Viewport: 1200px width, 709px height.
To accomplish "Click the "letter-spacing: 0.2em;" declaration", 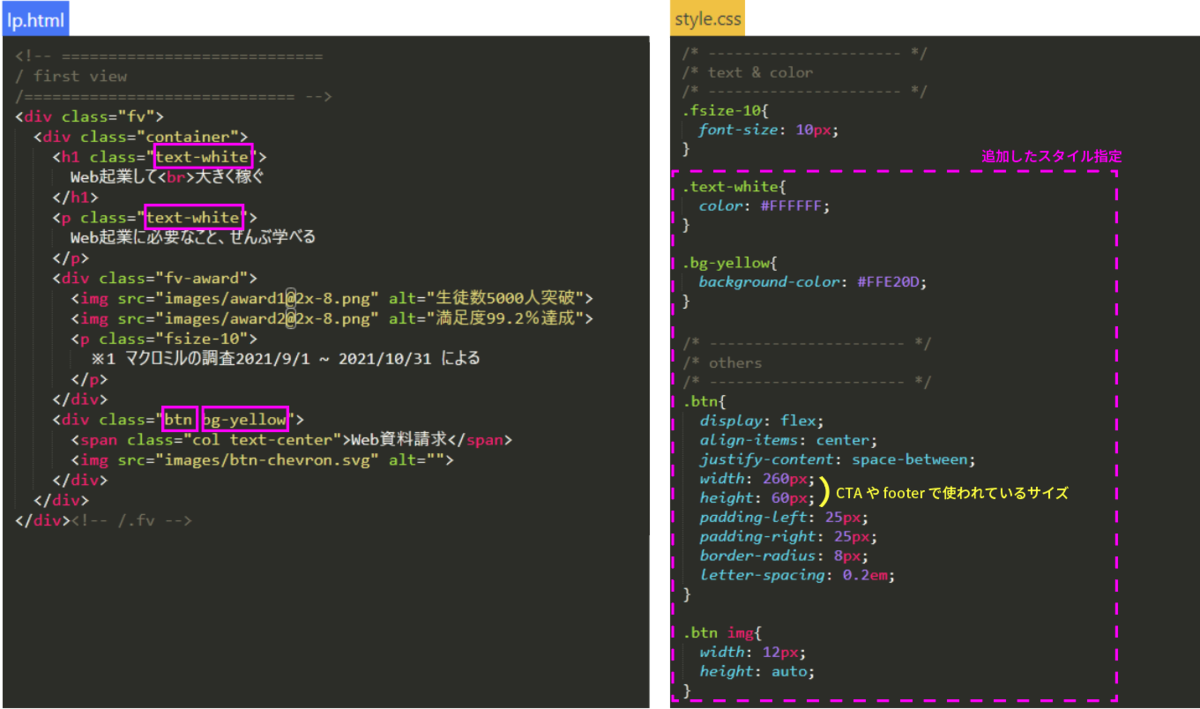I will pos(796,575).
